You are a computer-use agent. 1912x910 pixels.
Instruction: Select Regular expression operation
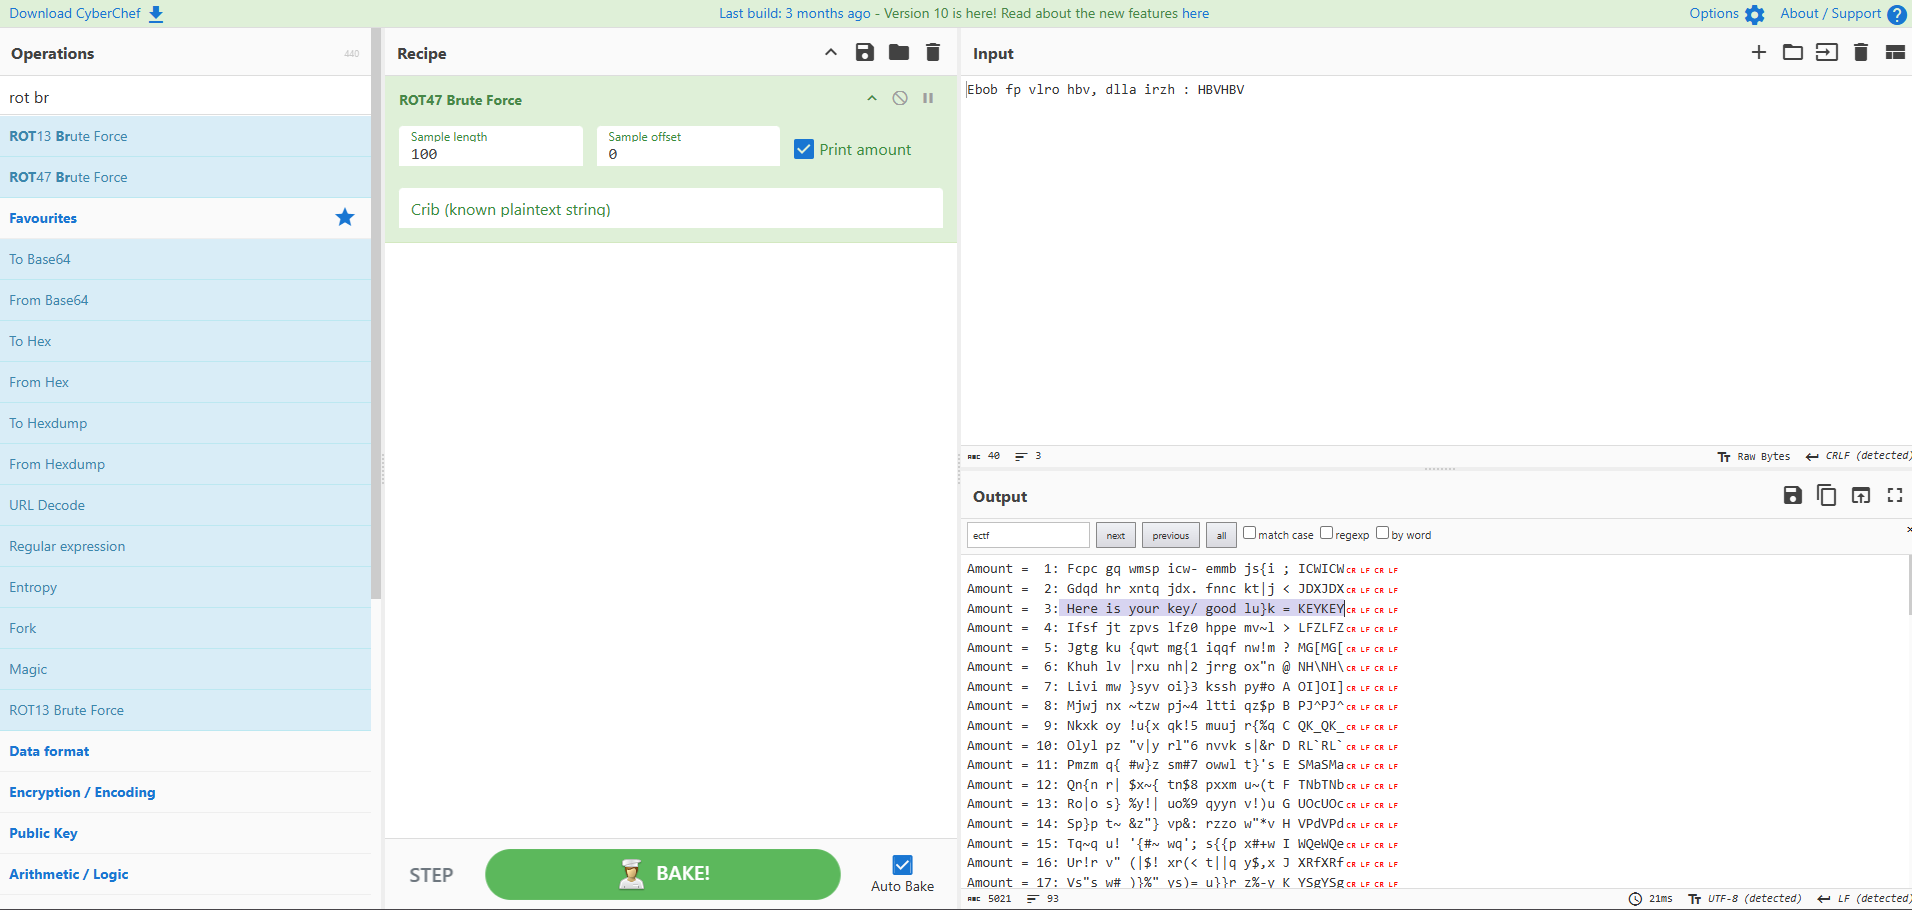coord(185,546)
